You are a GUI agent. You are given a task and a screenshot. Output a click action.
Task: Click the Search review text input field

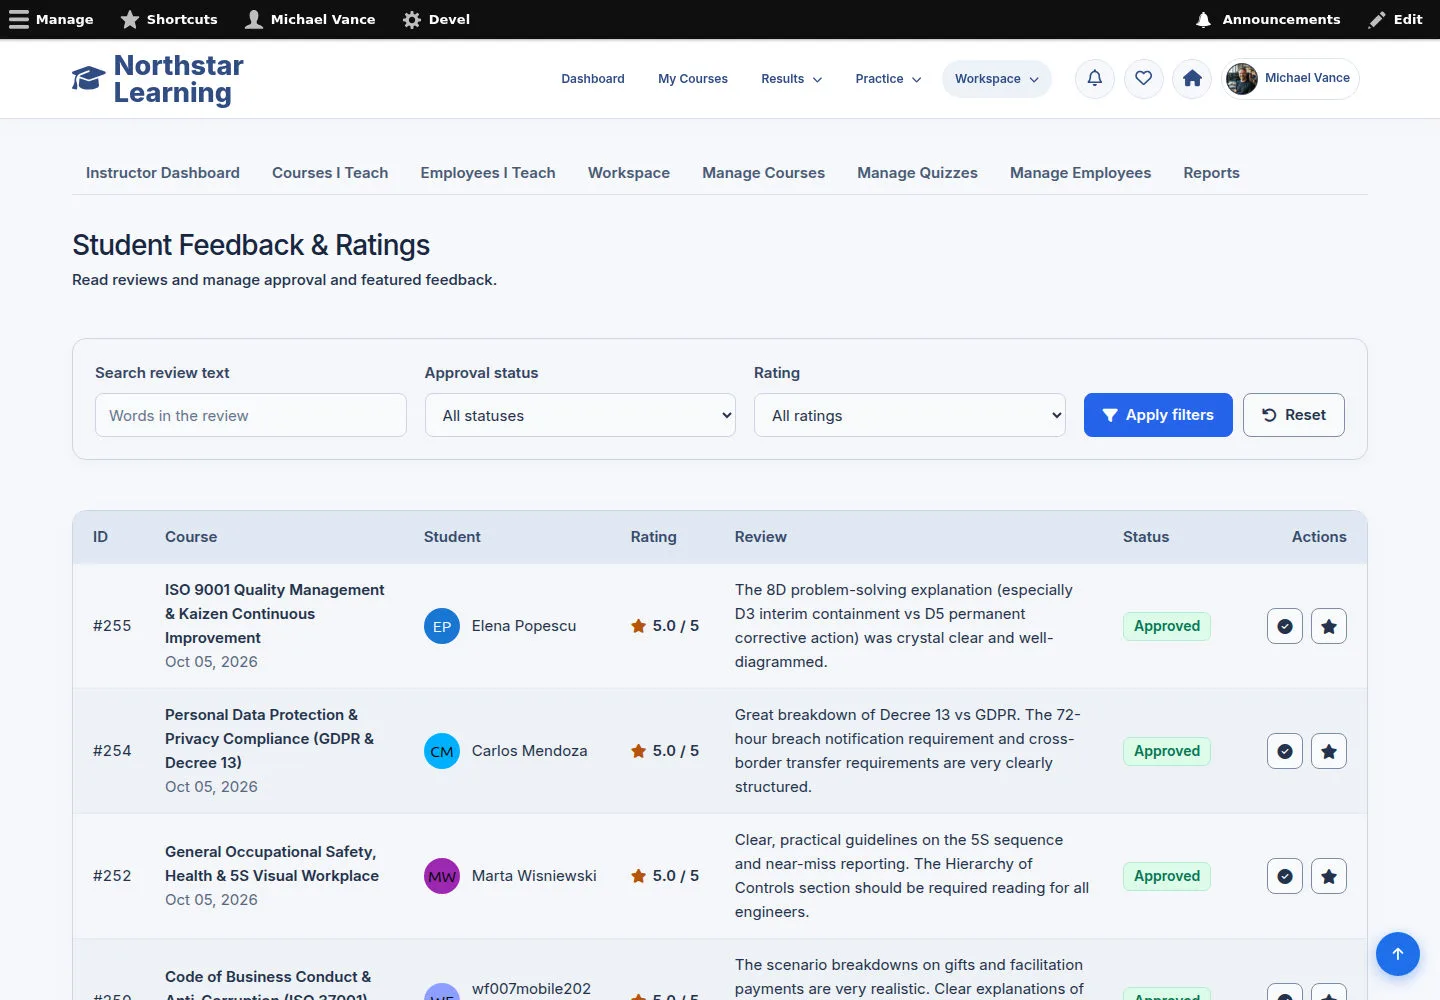tap(251, 415)
